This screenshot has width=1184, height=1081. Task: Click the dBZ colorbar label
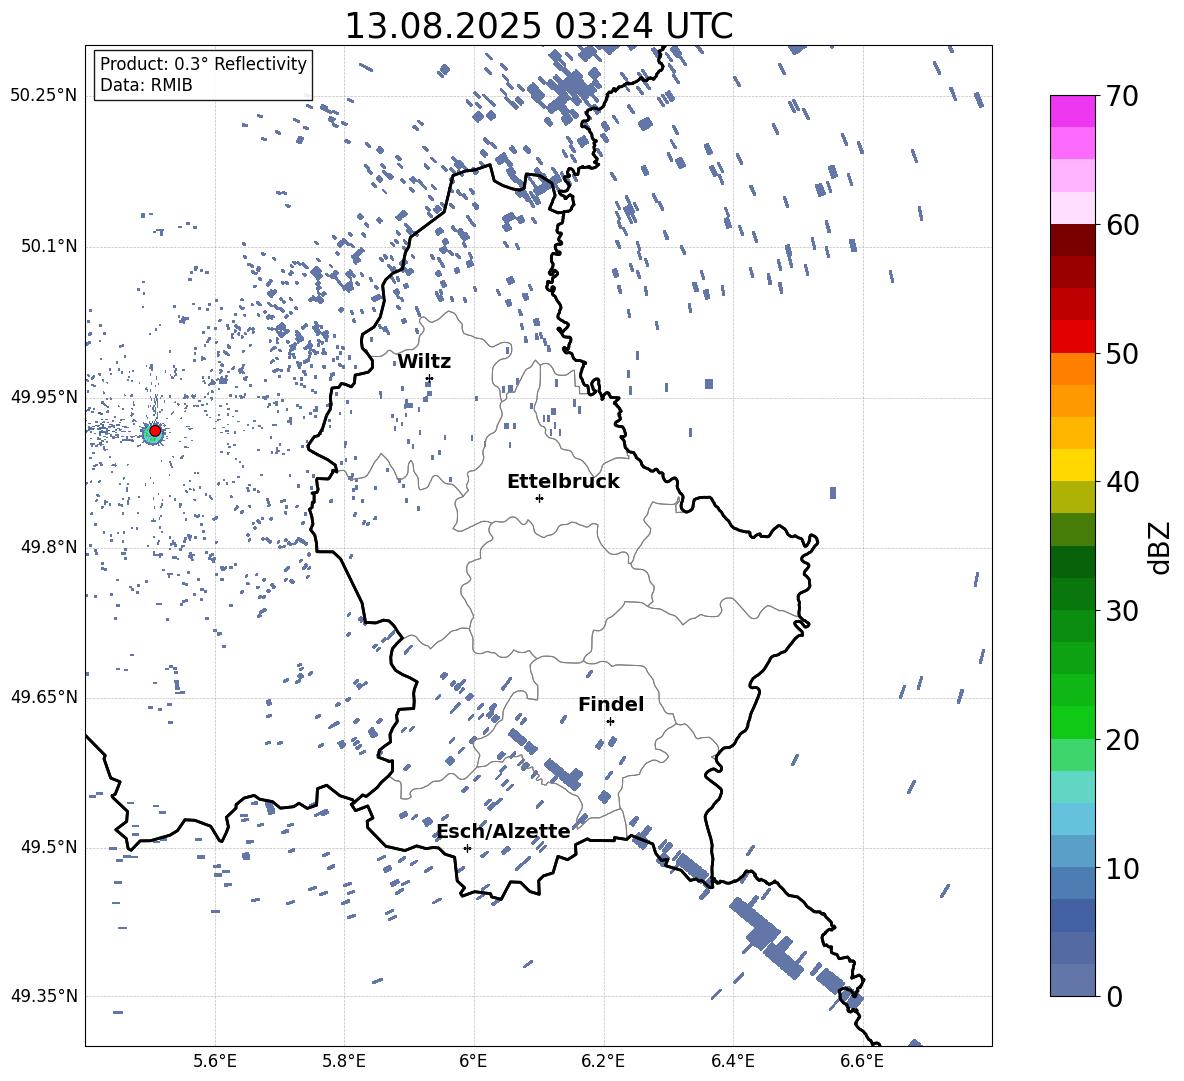(1159, 547)
